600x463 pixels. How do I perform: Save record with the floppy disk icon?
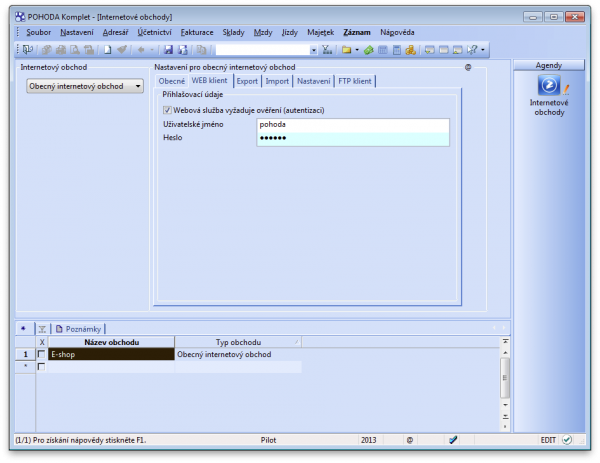coord(168,50)
